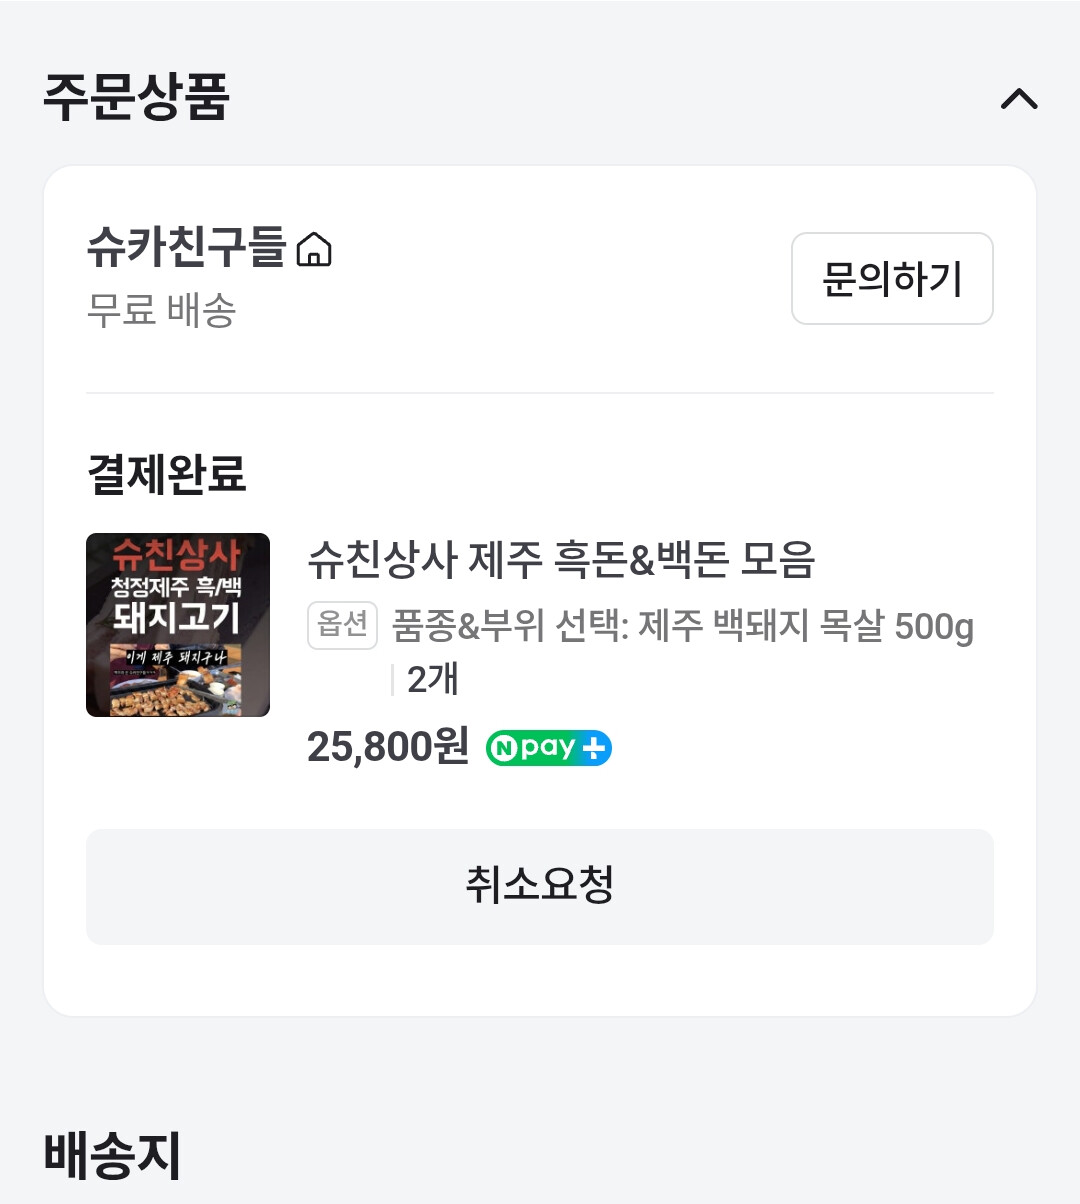This screenshot has width=1080, height=1204.
Task: Tap the 이게 제주 돼지구나 caption in thumbnail
Action: [177, 658]
